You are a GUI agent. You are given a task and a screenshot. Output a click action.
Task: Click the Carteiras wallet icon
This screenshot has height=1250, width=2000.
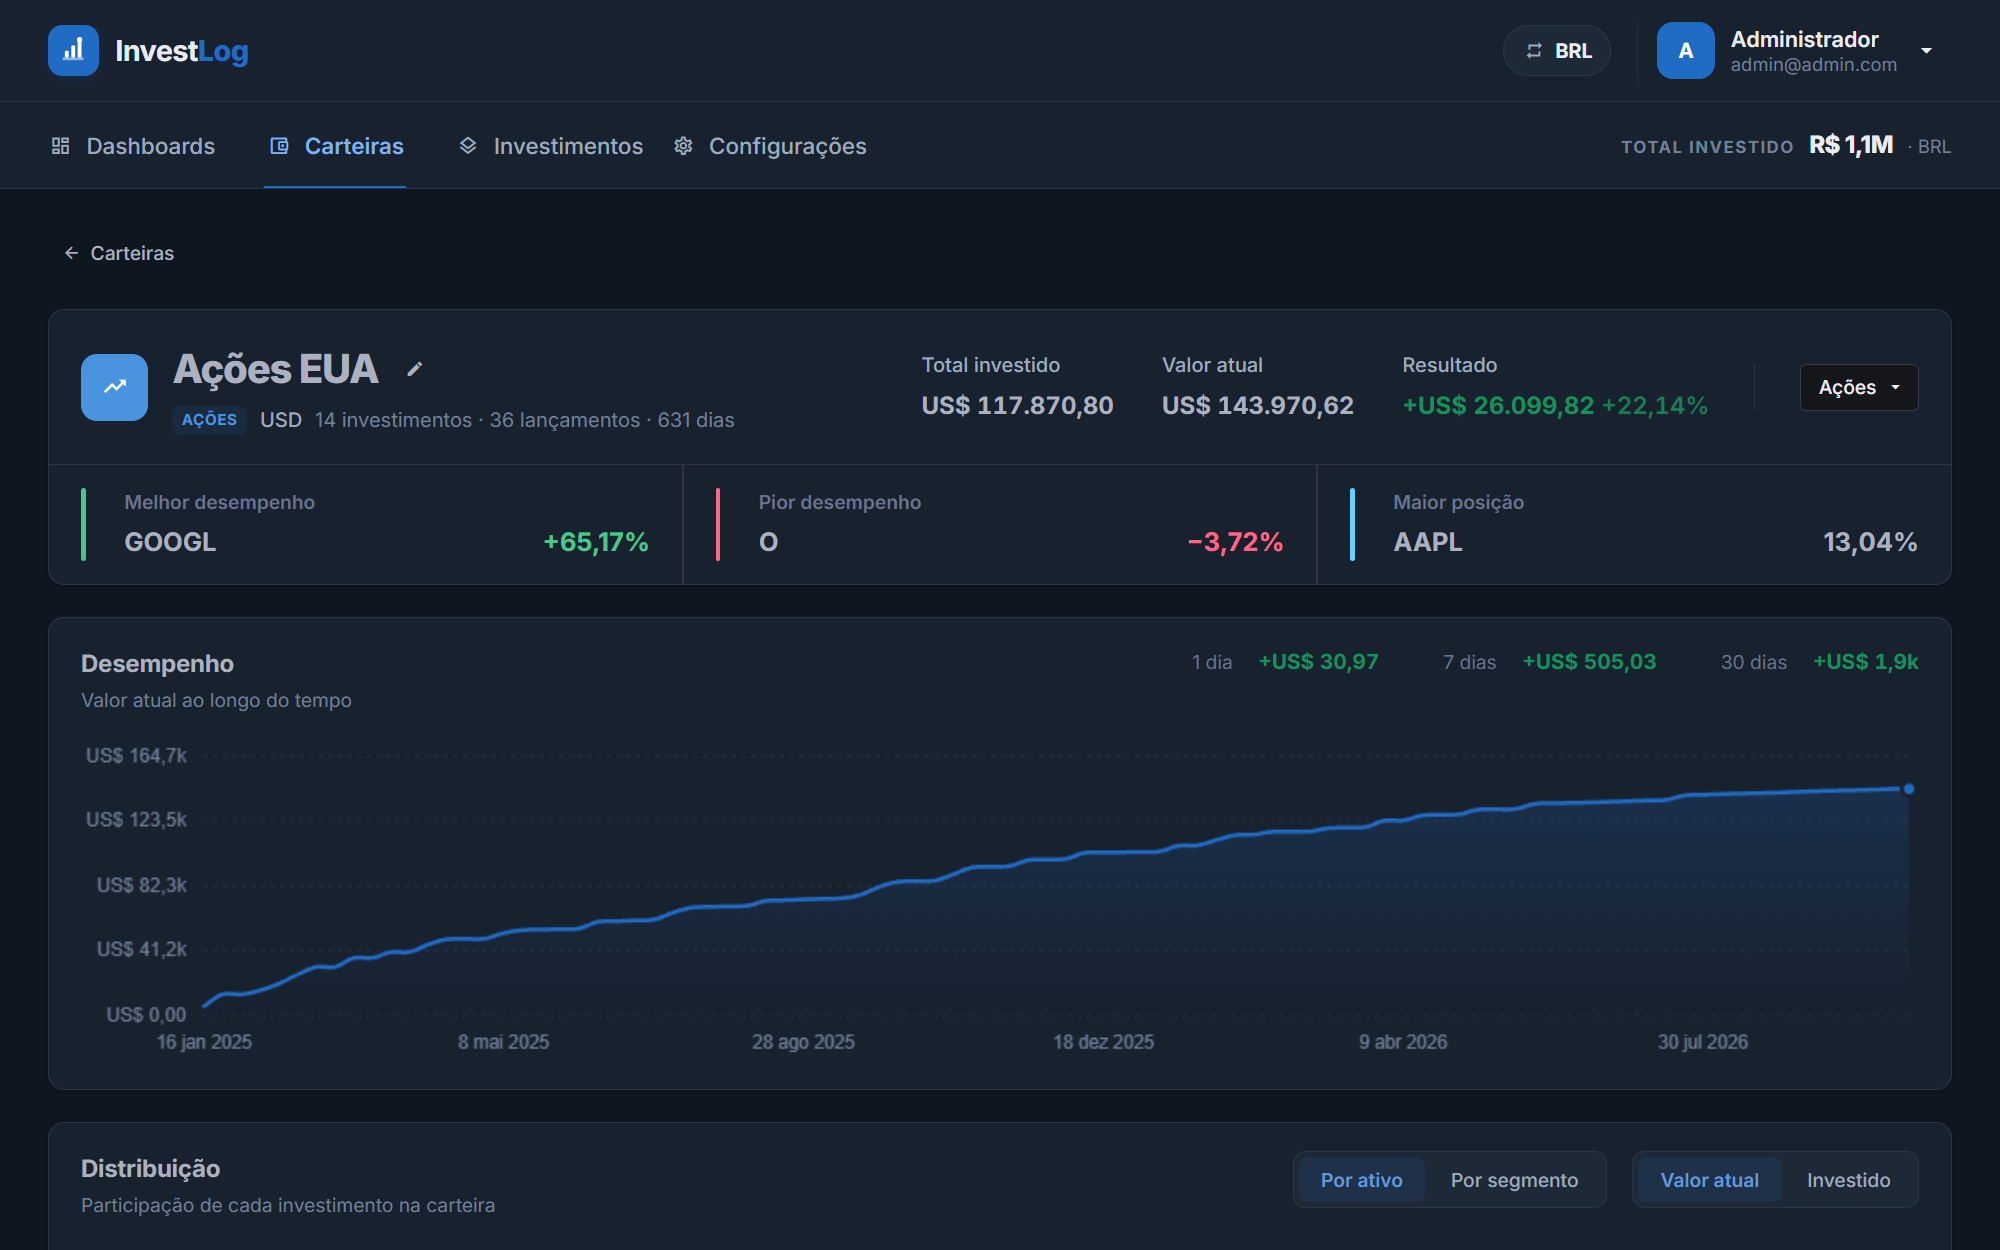[x=280, y=146]
